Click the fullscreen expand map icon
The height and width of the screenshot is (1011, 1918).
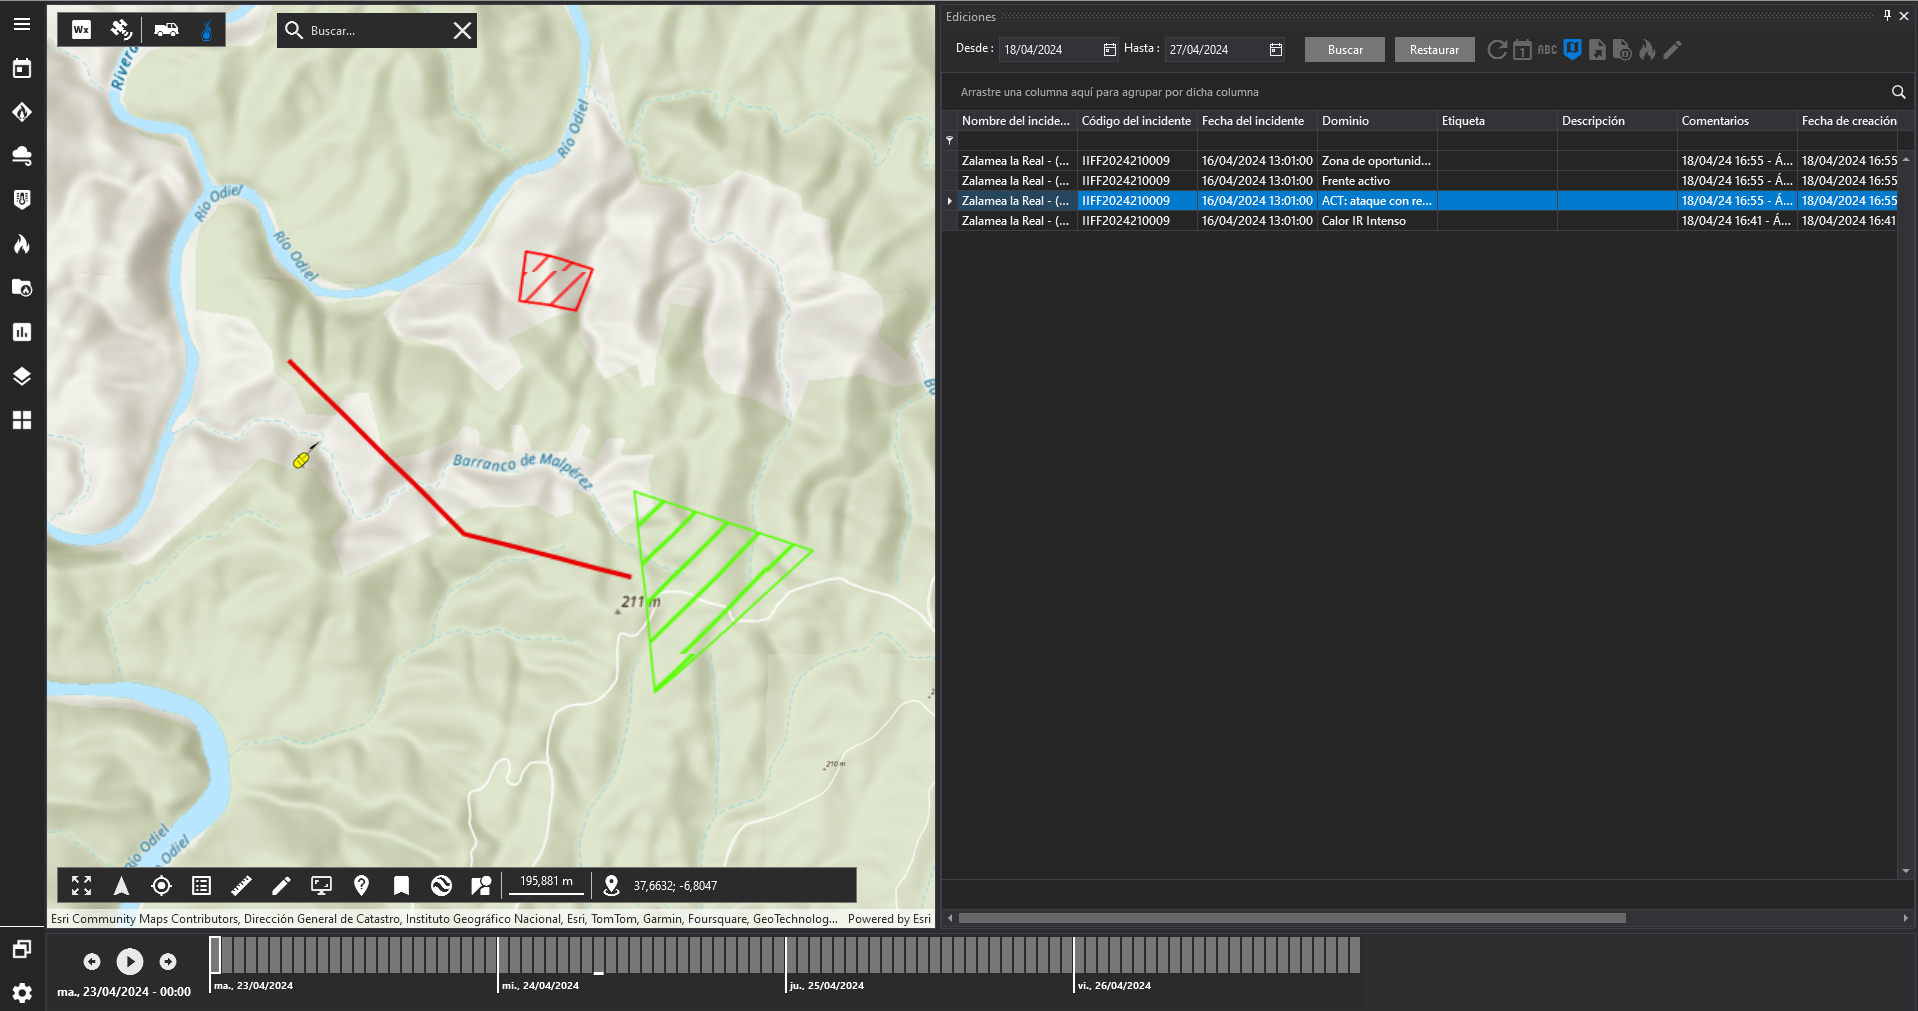tap(81, 885)
